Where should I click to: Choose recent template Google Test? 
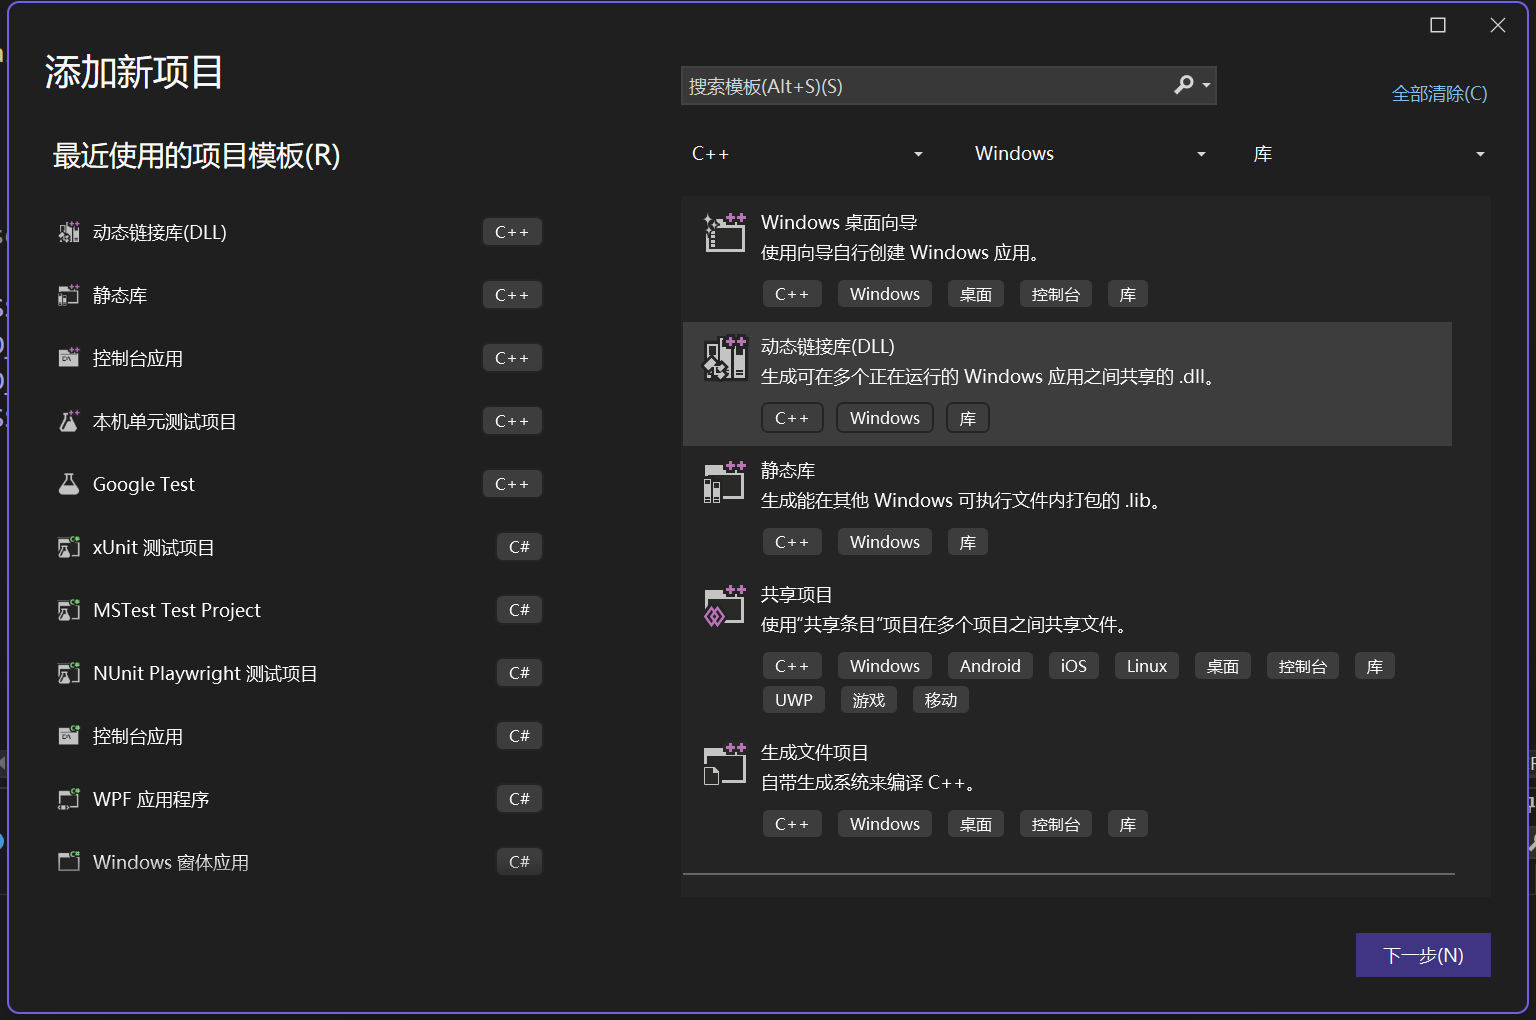pos(300,484)
